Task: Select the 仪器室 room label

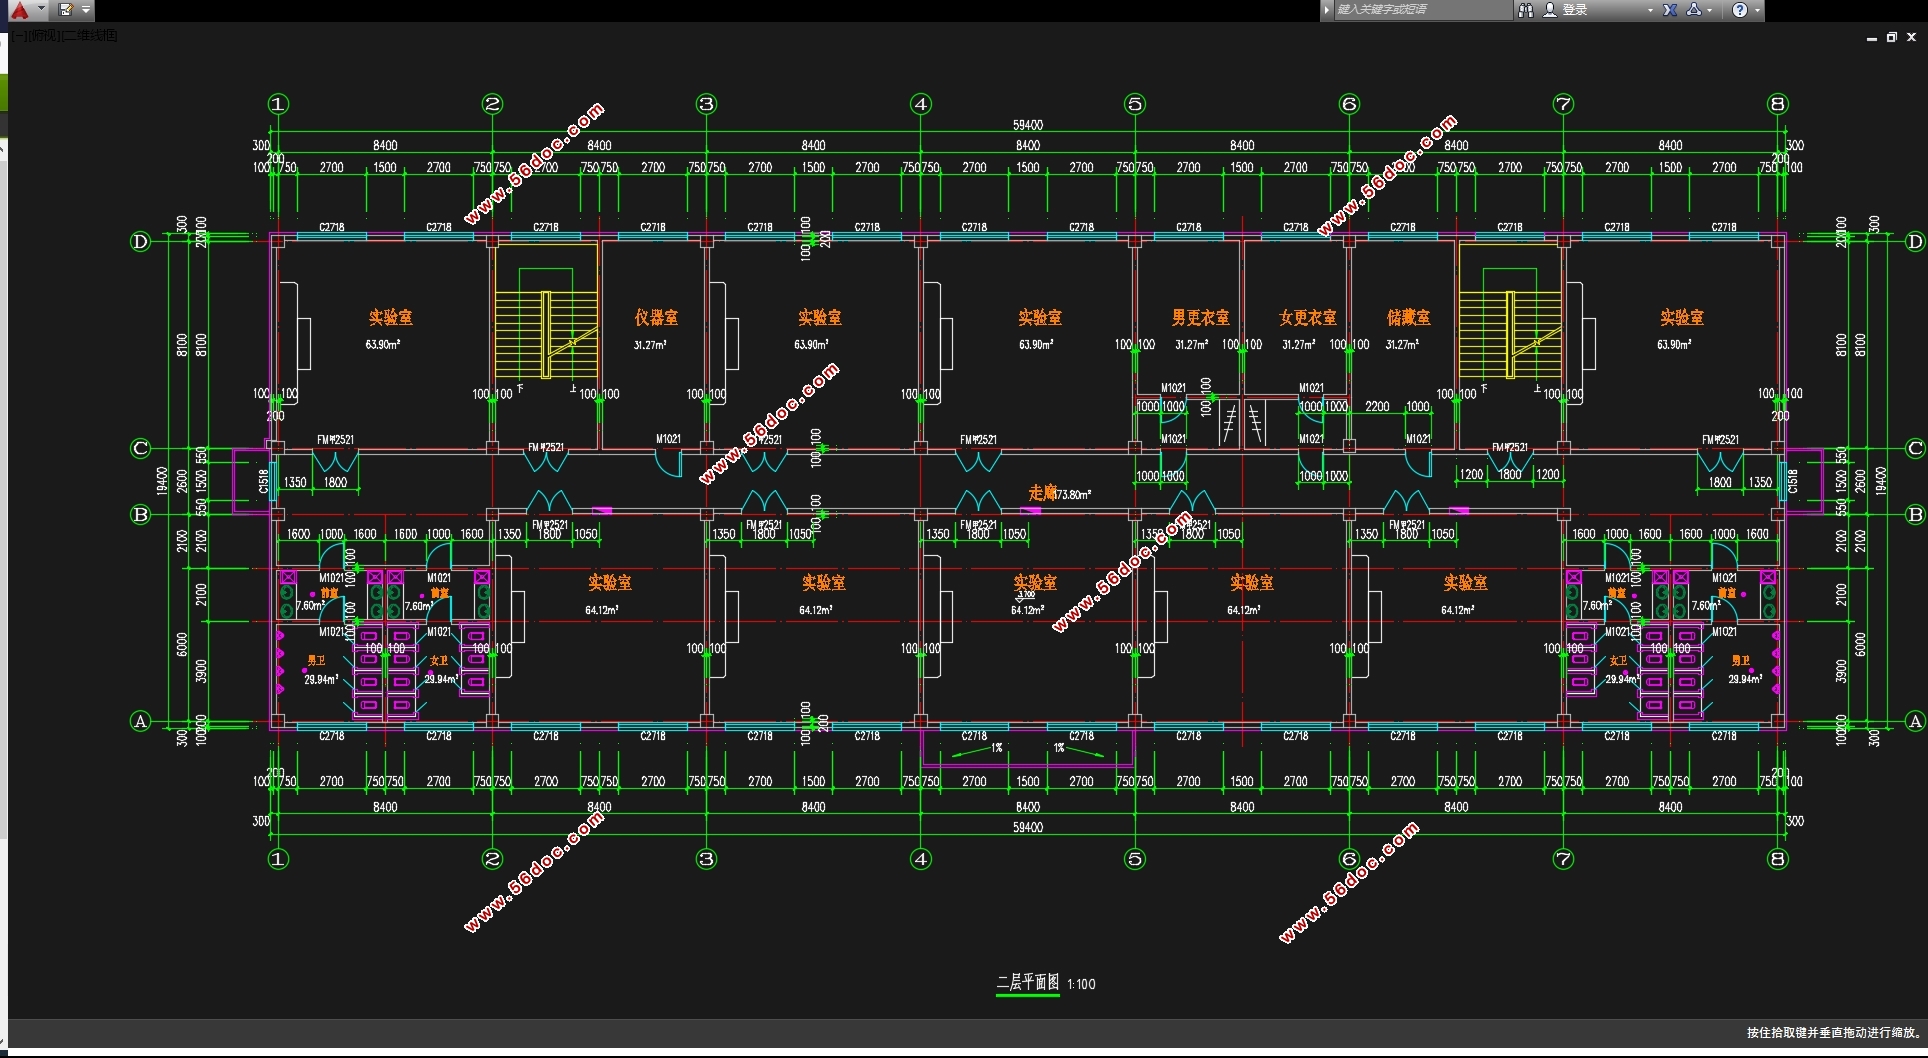Action: tap(656, 317)
